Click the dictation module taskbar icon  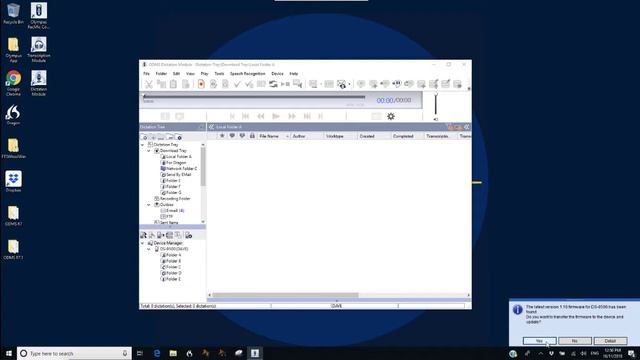point(255,353)
